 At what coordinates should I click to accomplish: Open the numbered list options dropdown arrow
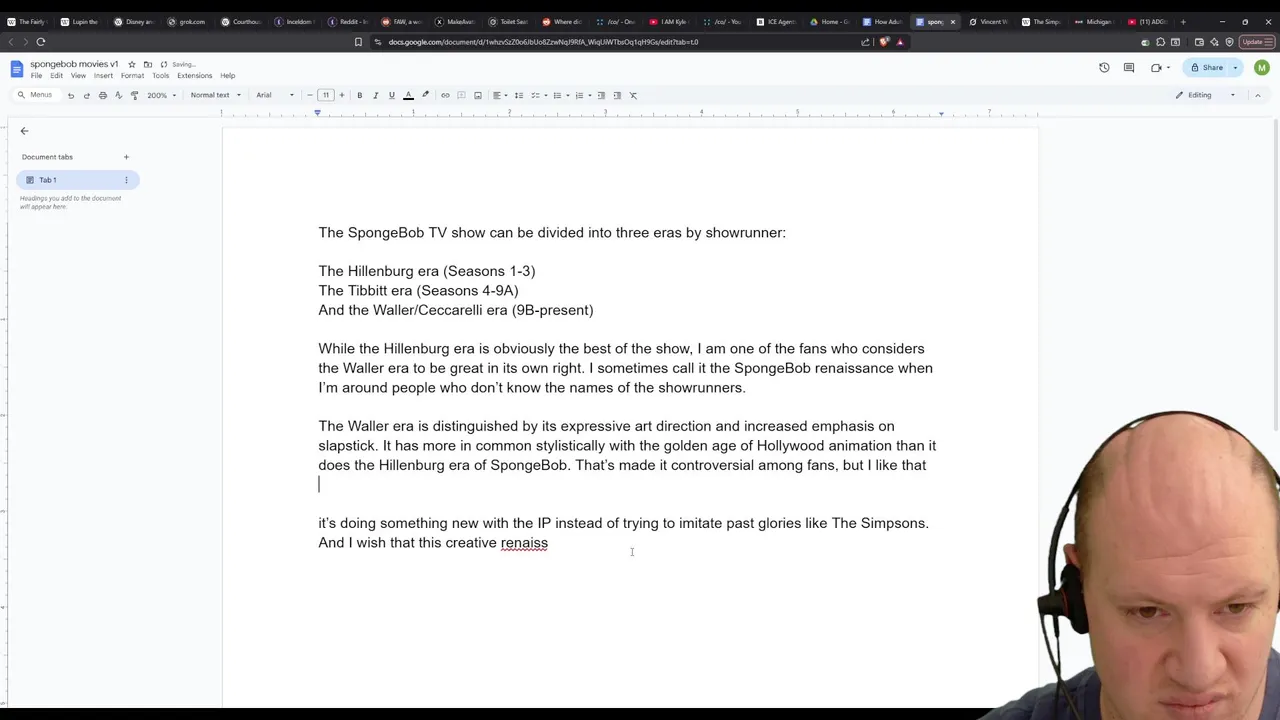(x=588, y=95)
